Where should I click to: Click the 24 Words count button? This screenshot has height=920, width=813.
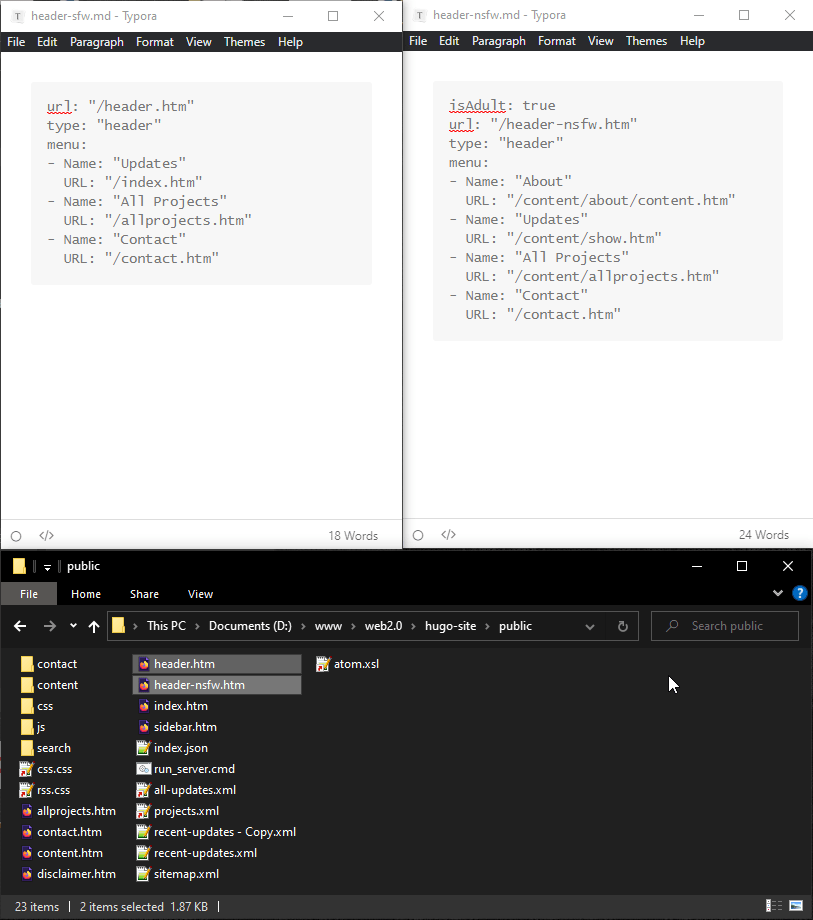click(x=764, y=535)
